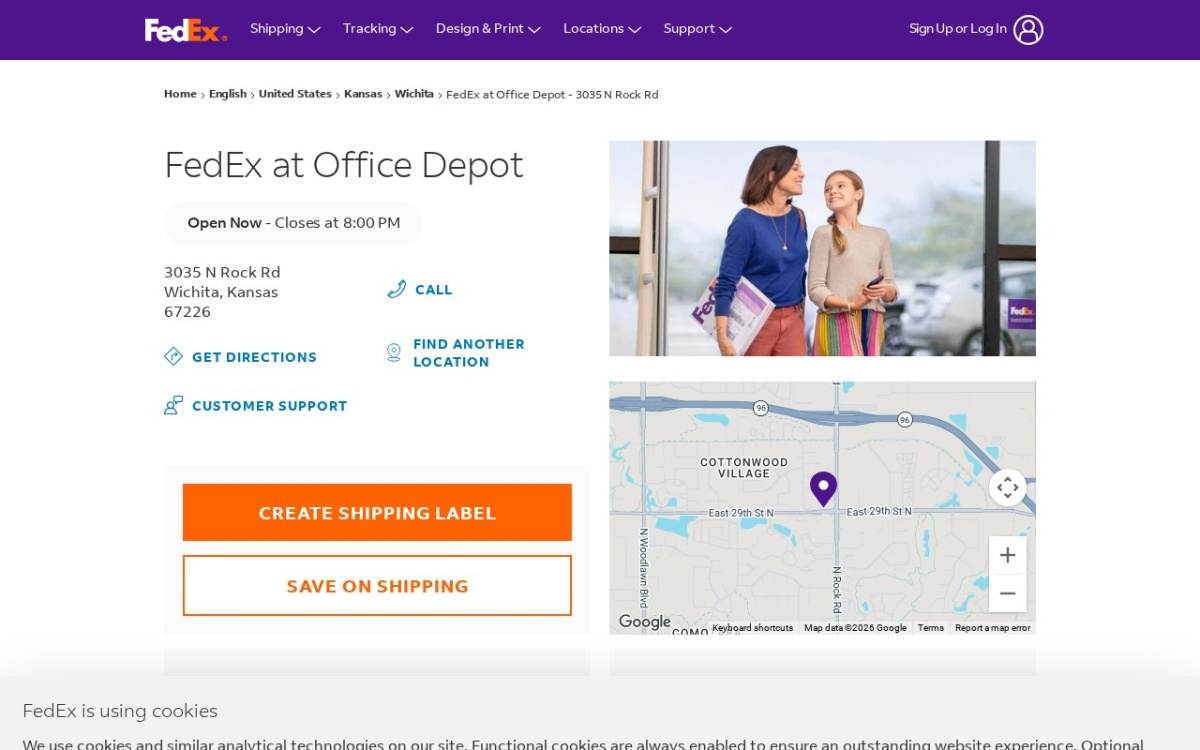This screenshot has height=750, width=1200.
Task: Zoom in on the map
Action: [x=1007, y=555]
